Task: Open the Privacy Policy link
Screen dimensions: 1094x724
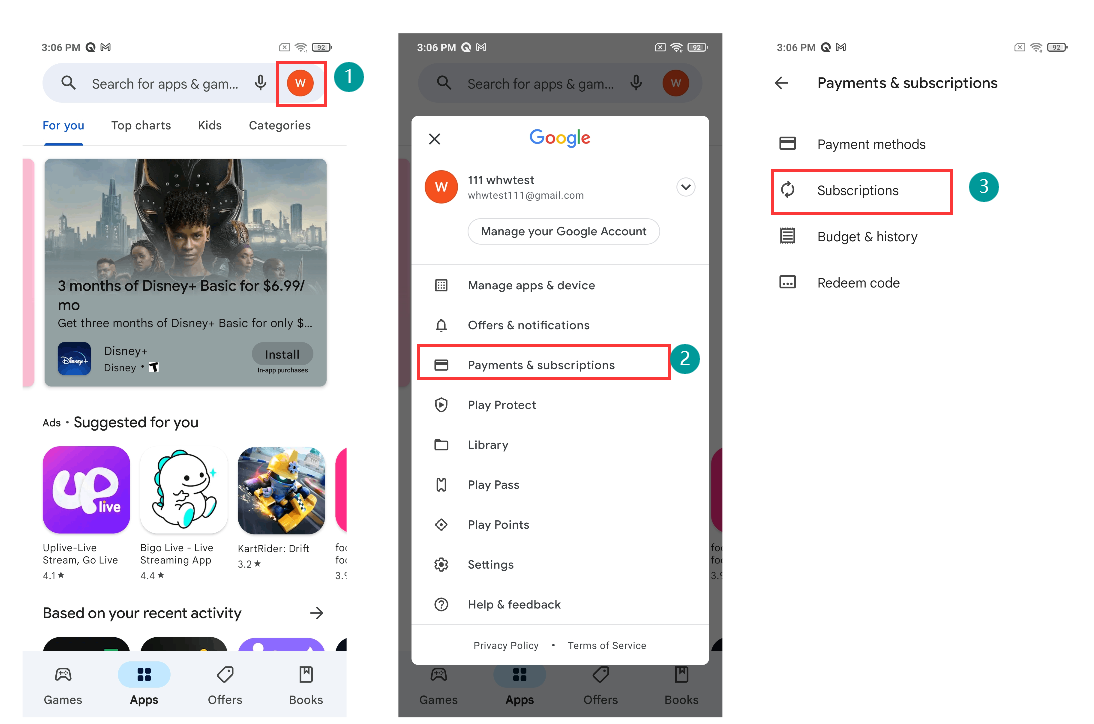Action: [x=506, y=646]
